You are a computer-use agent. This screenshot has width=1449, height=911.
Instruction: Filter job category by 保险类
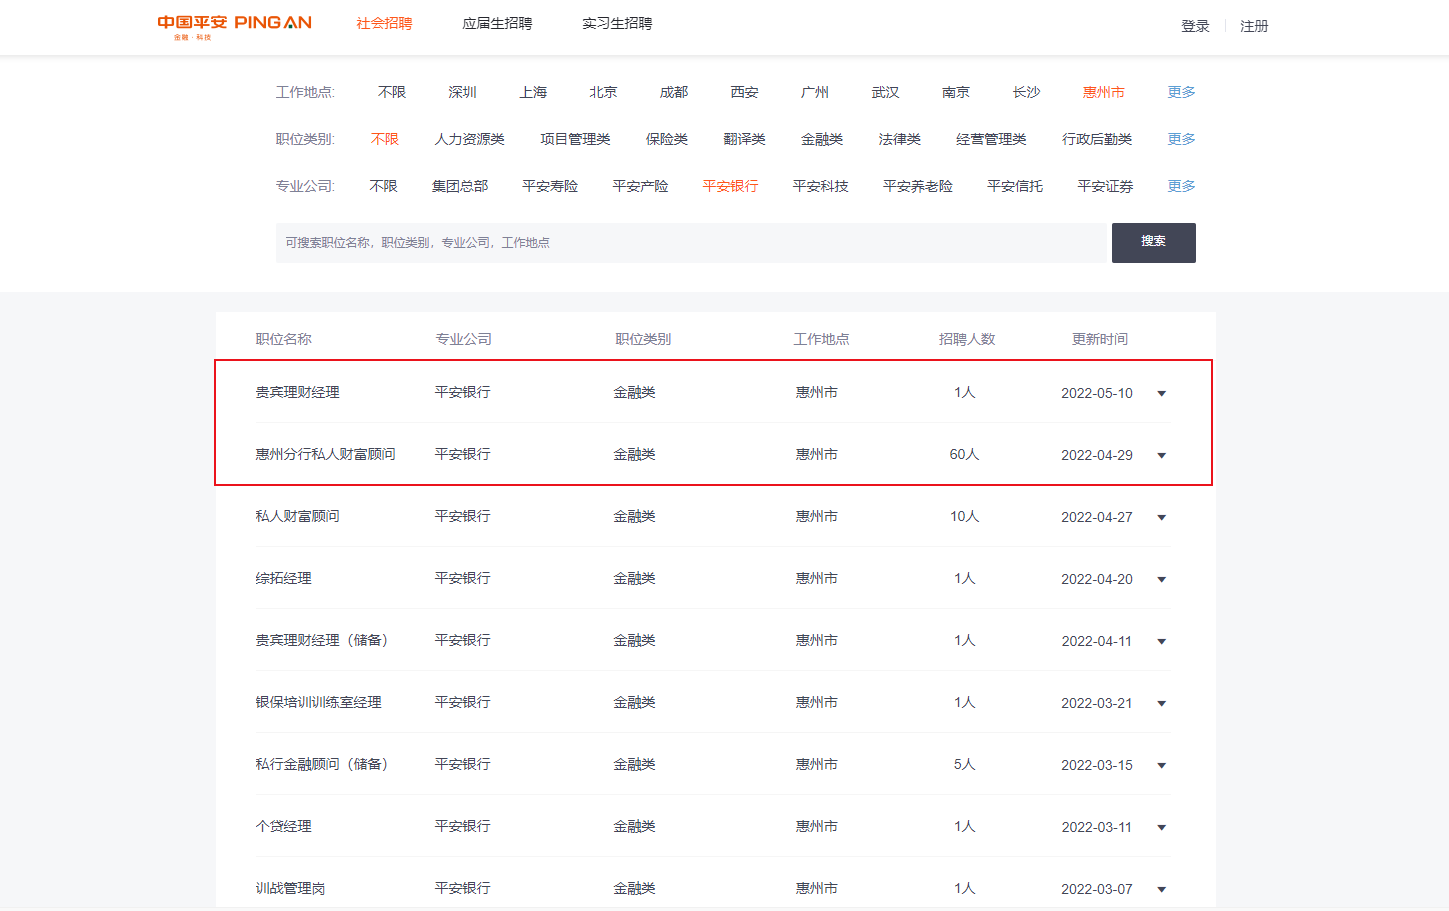(667, 139)
